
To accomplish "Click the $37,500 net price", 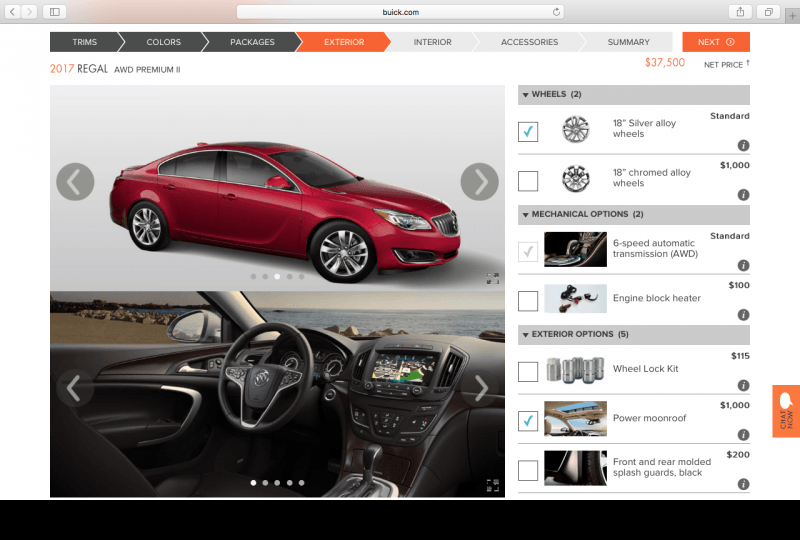I will (x=665, y=63).
